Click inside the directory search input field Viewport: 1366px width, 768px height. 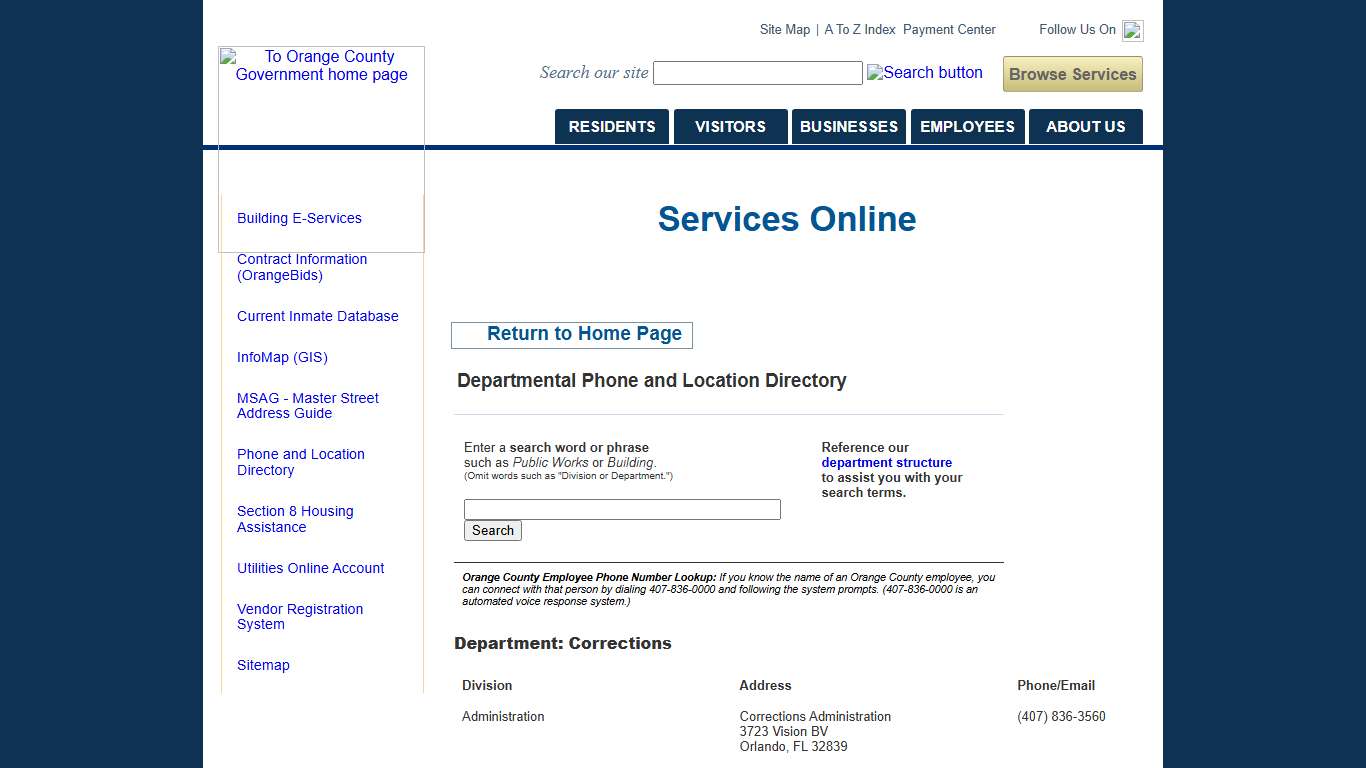click(x=621, y=509)
